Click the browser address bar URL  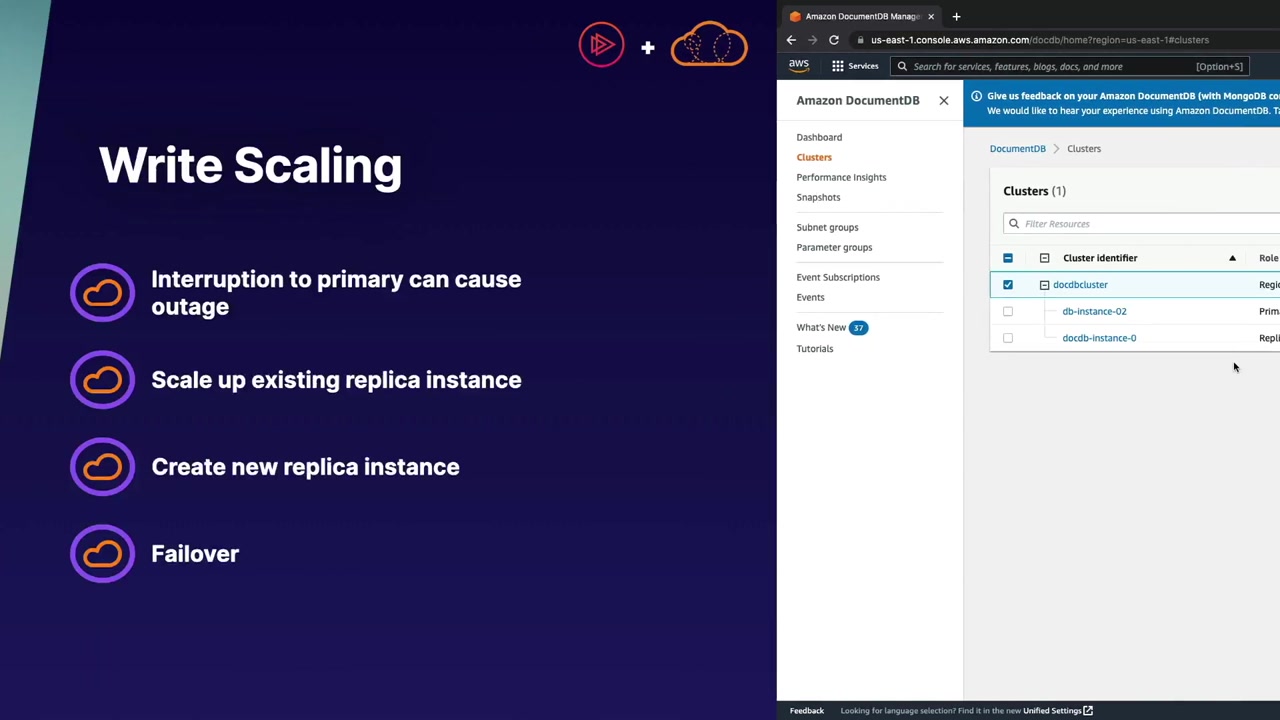click(x=1040, y=40)
